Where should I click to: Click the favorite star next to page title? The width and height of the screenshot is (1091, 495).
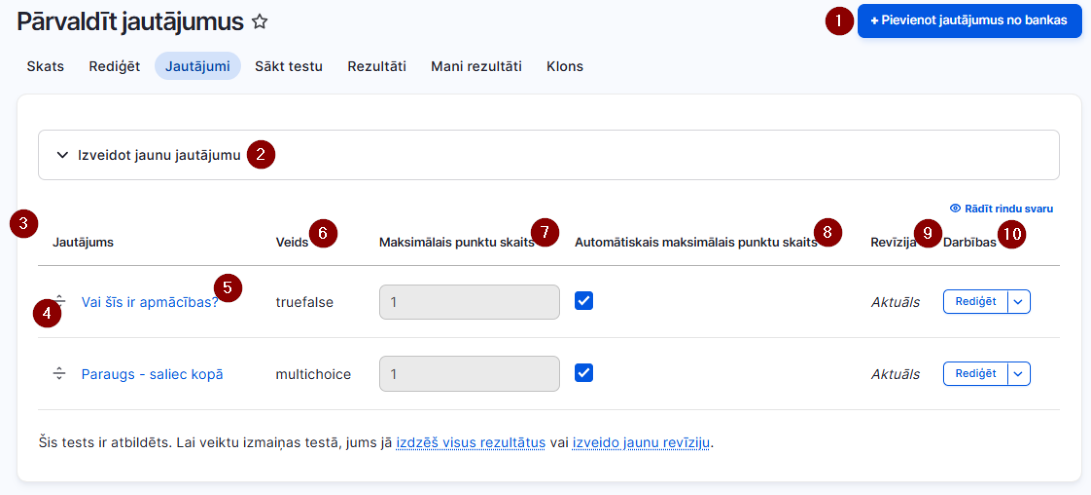pyautogui.click(x=260, y=22)
